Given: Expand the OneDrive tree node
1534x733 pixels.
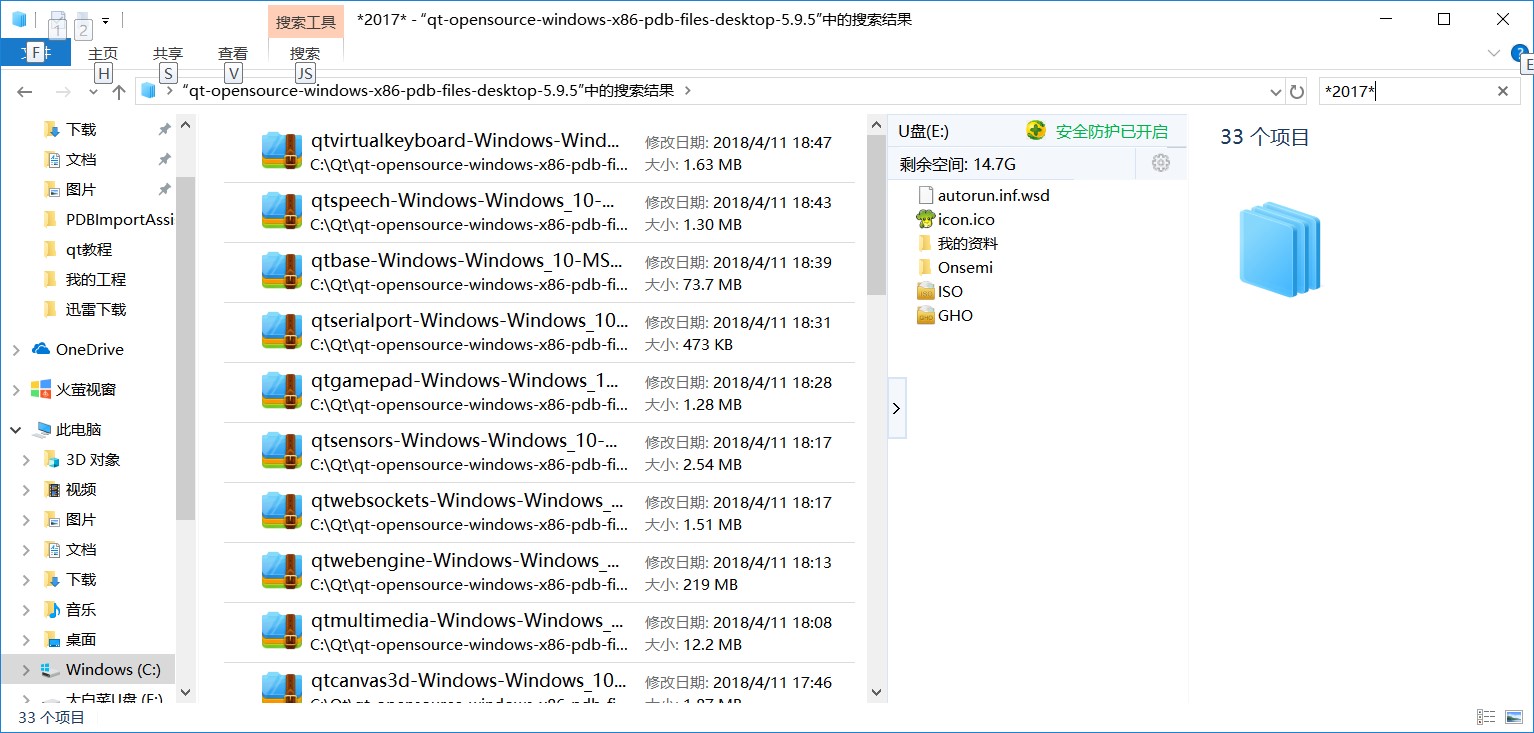Looking at the screenshot, I should coord(16,350).
